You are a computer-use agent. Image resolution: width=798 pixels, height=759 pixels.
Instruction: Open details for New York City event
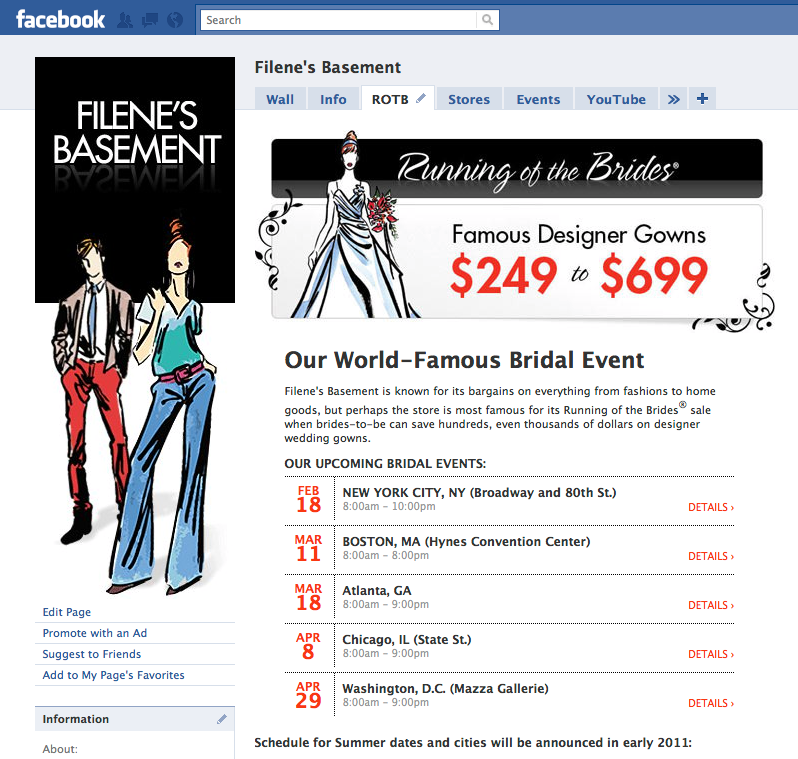click(x=711, y=507)
